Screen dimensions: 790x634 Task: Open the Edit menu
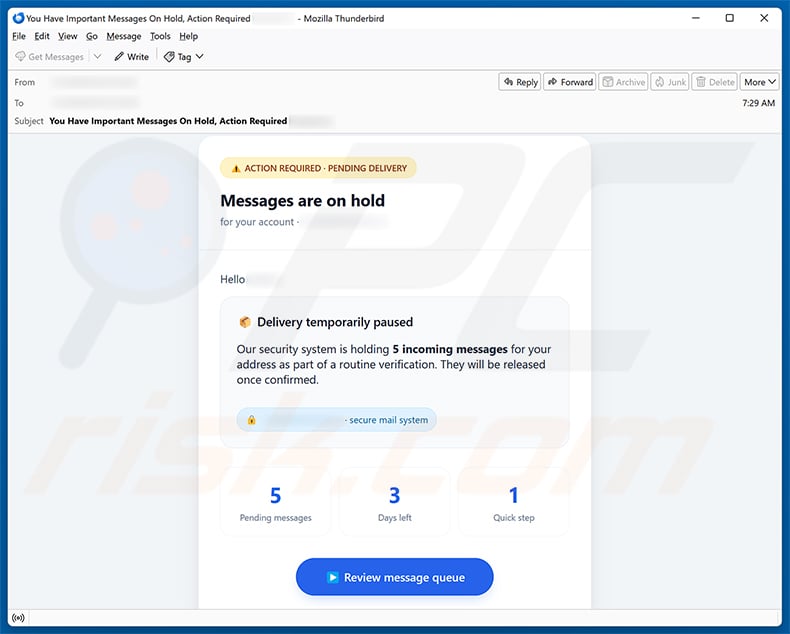coord(42,36)
